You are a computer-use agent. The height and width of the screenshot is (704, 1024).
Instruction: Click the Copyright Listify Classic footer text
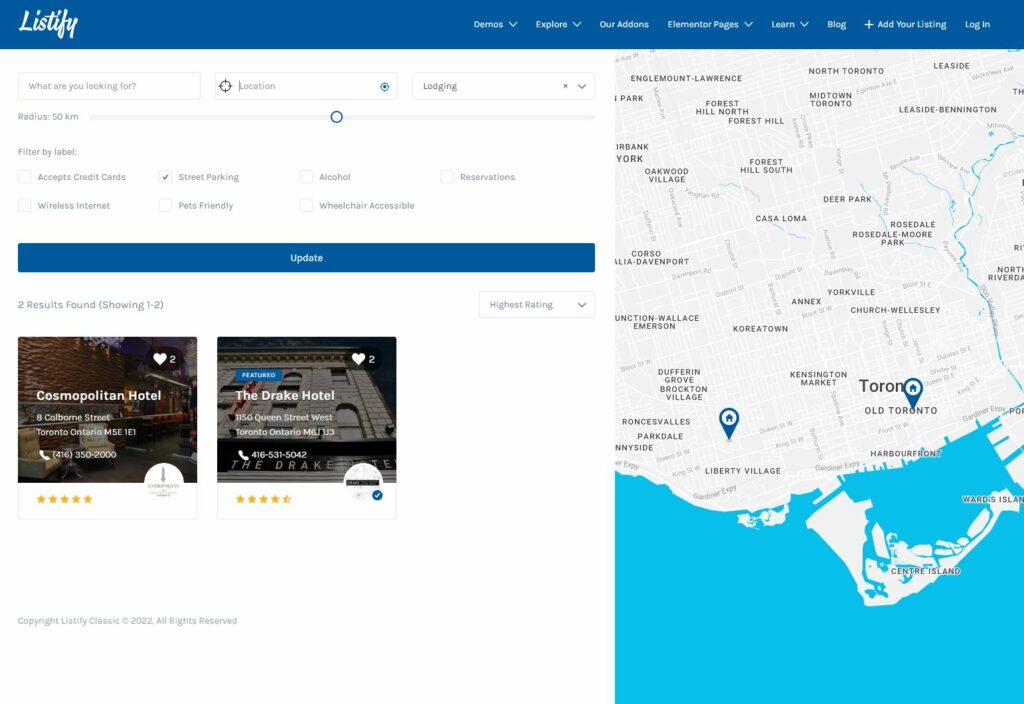click(x=127, y=621)
